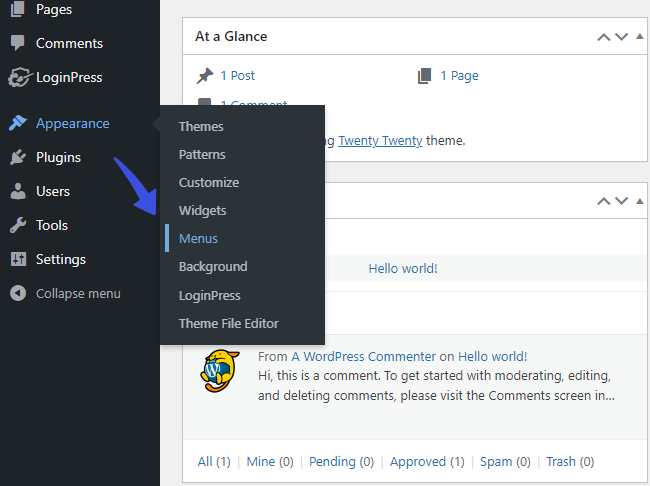Open Themes in Appearance submenu
650x486 pixels.
(201, 126)
